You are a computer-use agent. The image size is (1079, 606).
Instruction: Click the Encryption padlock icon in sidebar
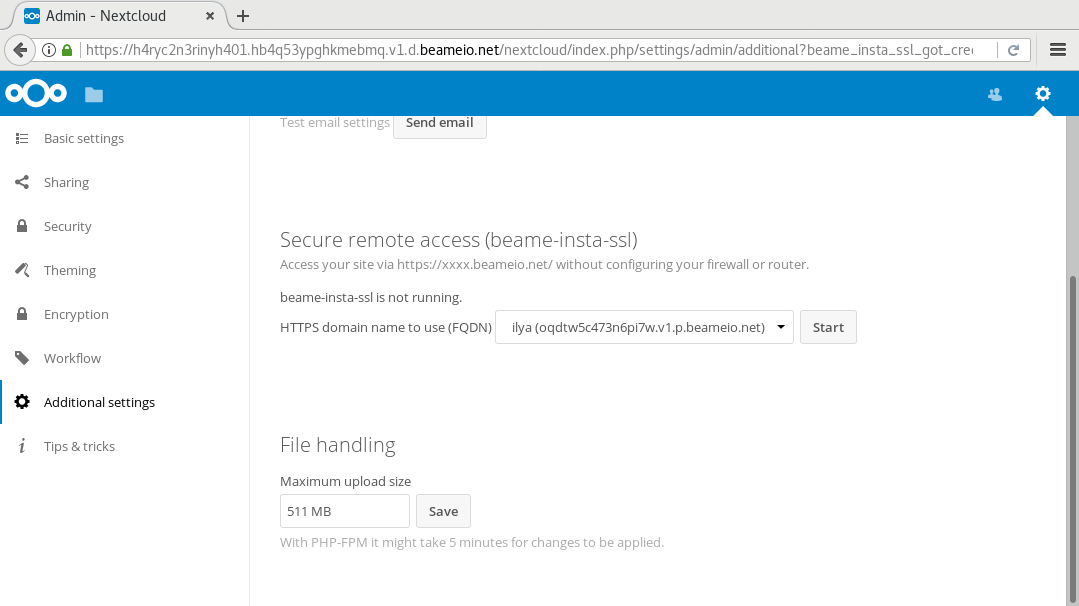coord(22,314)
